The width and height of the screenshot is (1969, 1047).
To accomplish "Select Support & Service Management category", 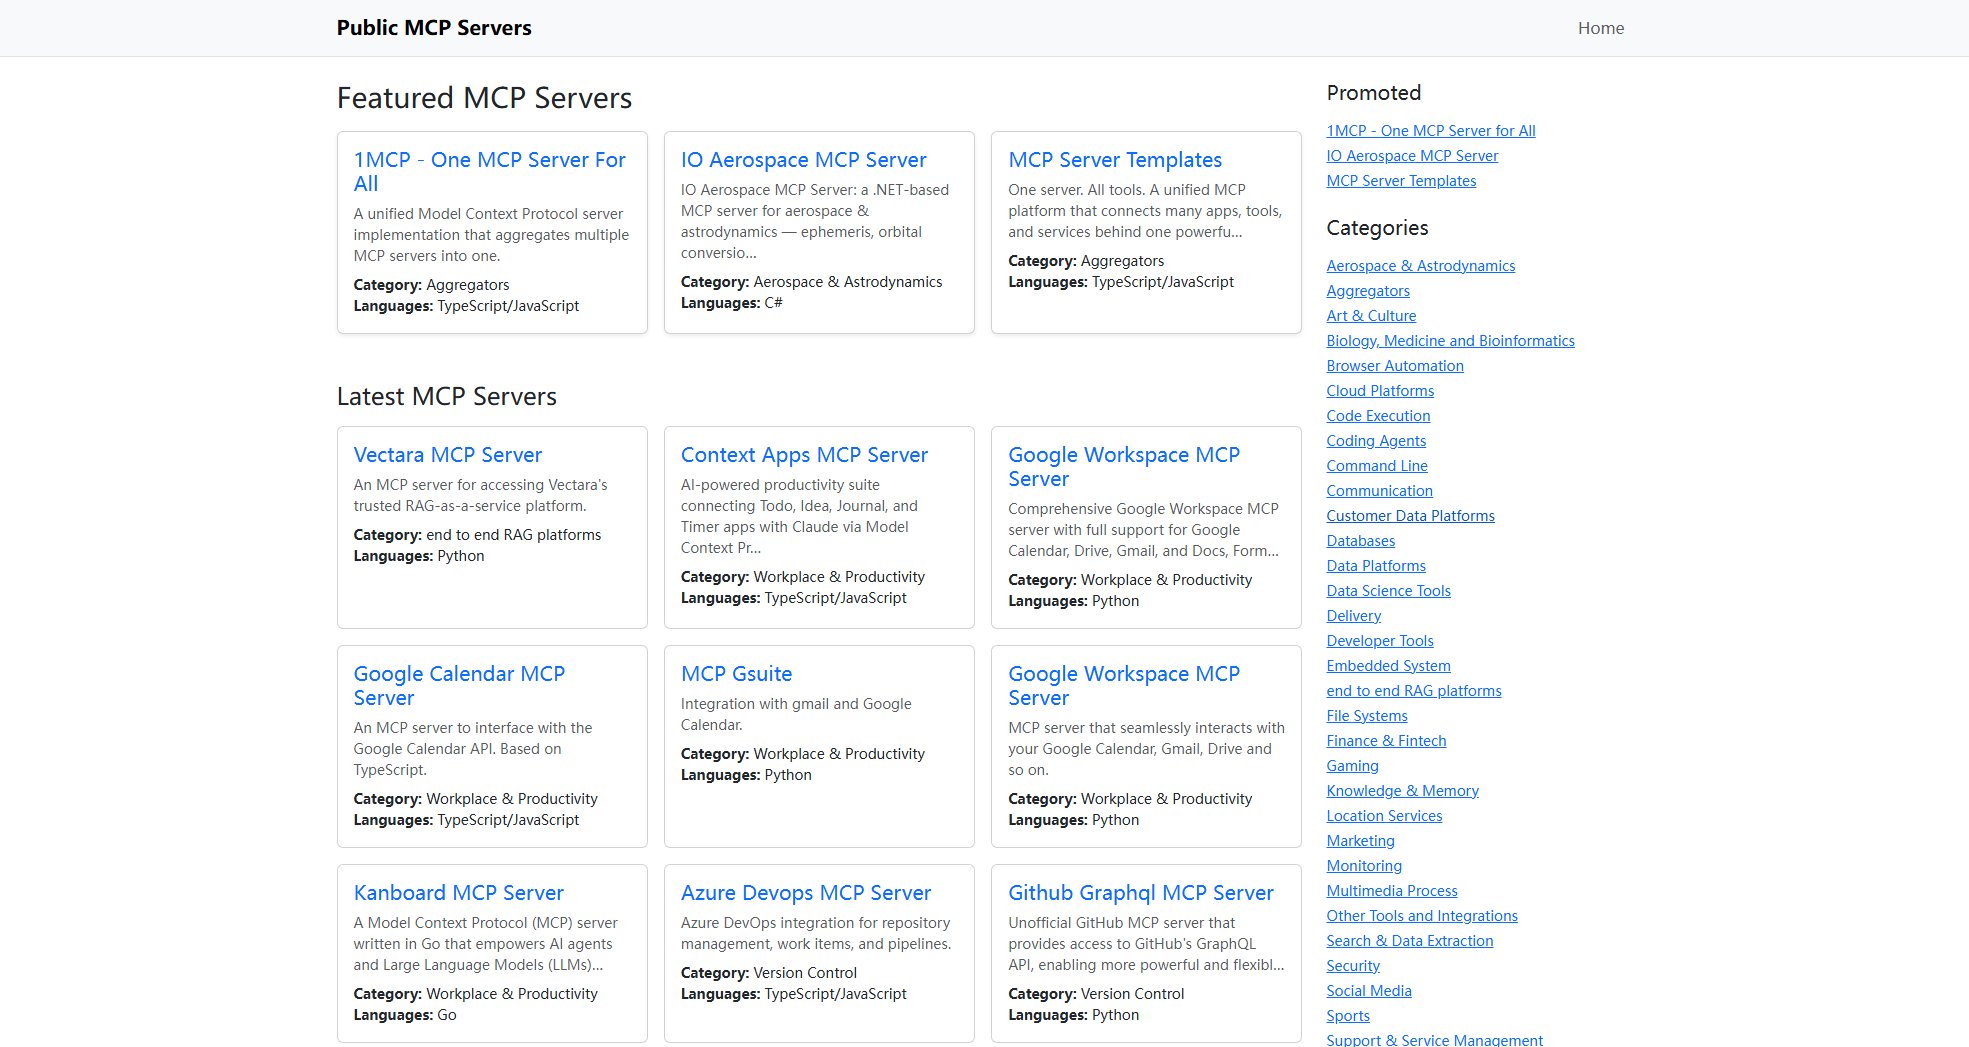I will pos(1434,1040).
